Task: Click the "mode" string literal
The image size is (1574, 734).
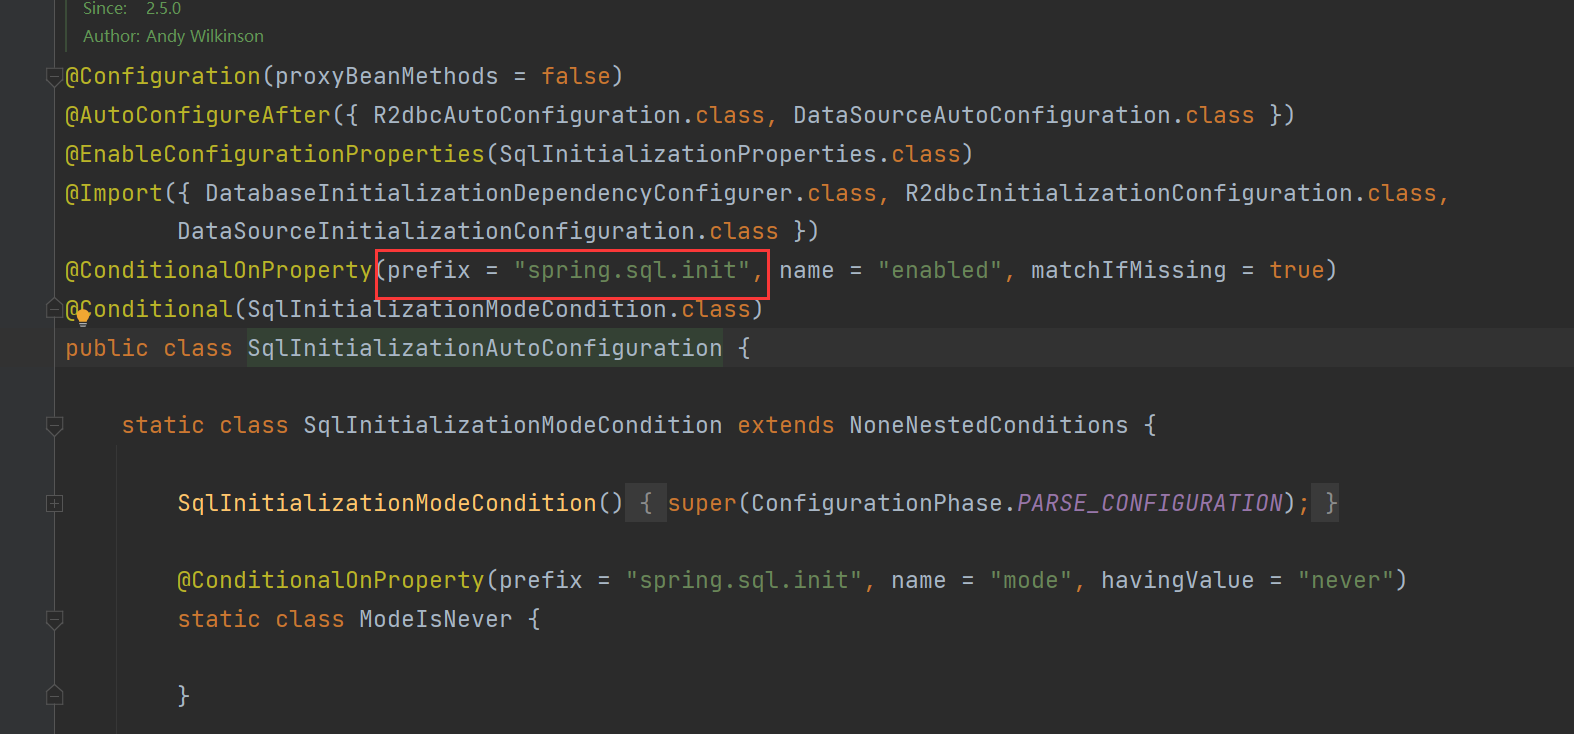Action: click(x=1031, y=580)
